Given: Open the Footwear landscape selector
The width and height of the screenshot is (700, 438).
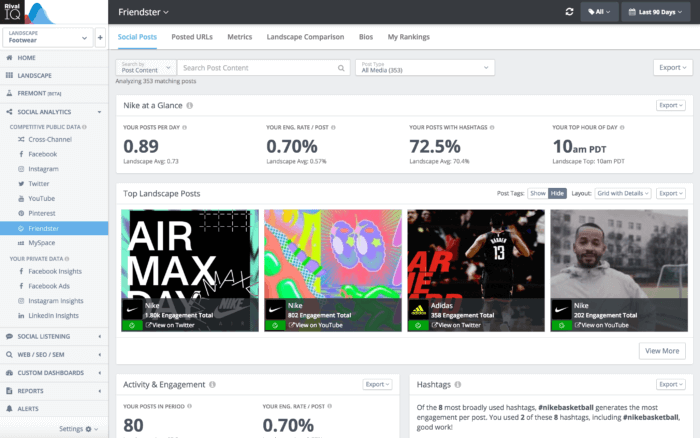Looking at the screenshot, I should 48,38.
